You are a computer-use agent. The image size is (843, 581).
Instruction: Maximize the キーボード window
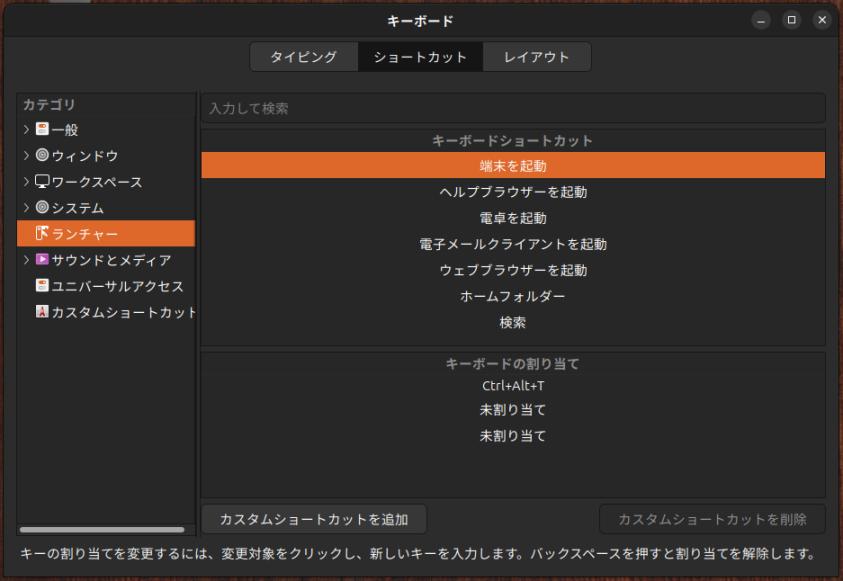tap(791, 20)
